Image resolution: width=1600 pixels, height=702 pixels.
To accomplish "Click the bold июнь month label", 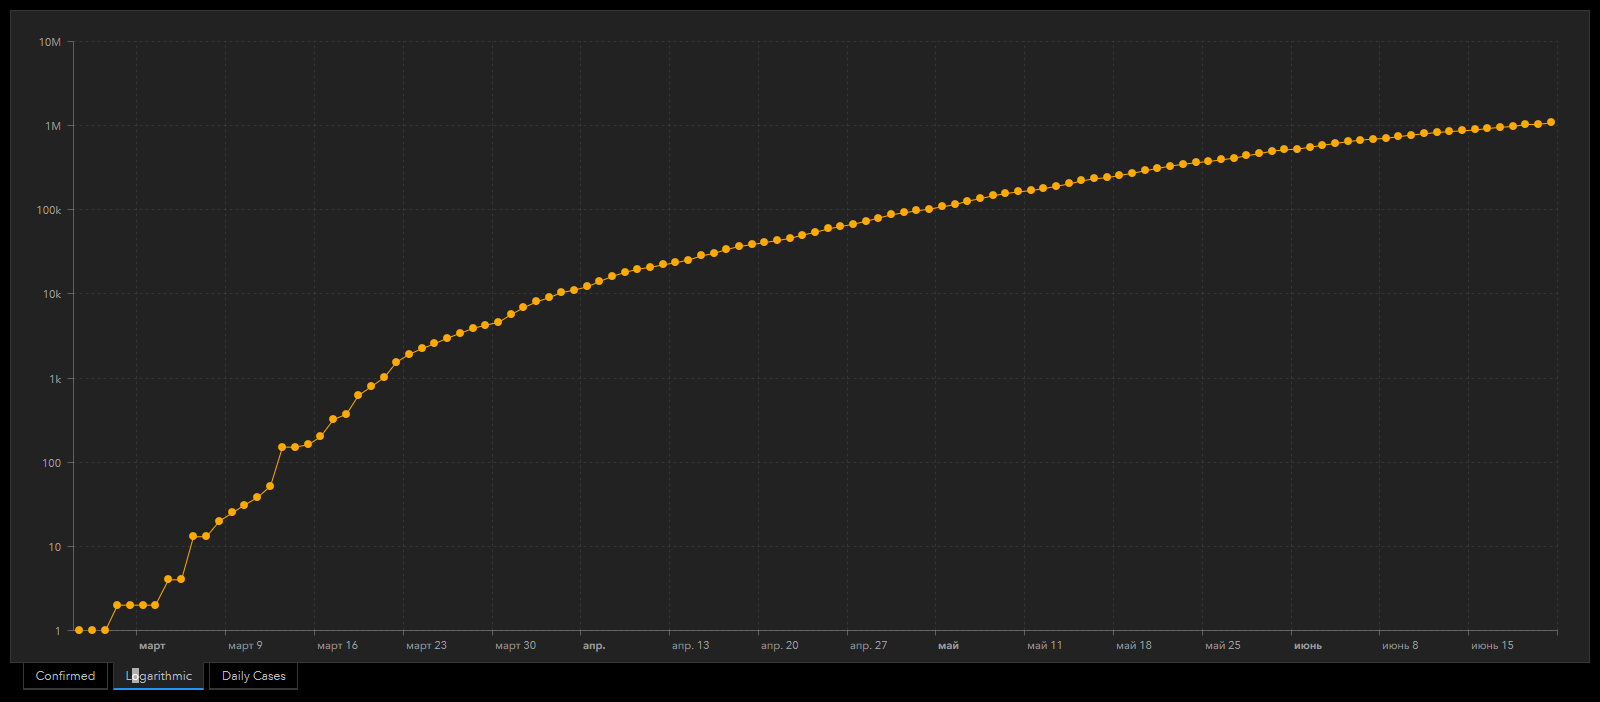I will click(1308, 646).
